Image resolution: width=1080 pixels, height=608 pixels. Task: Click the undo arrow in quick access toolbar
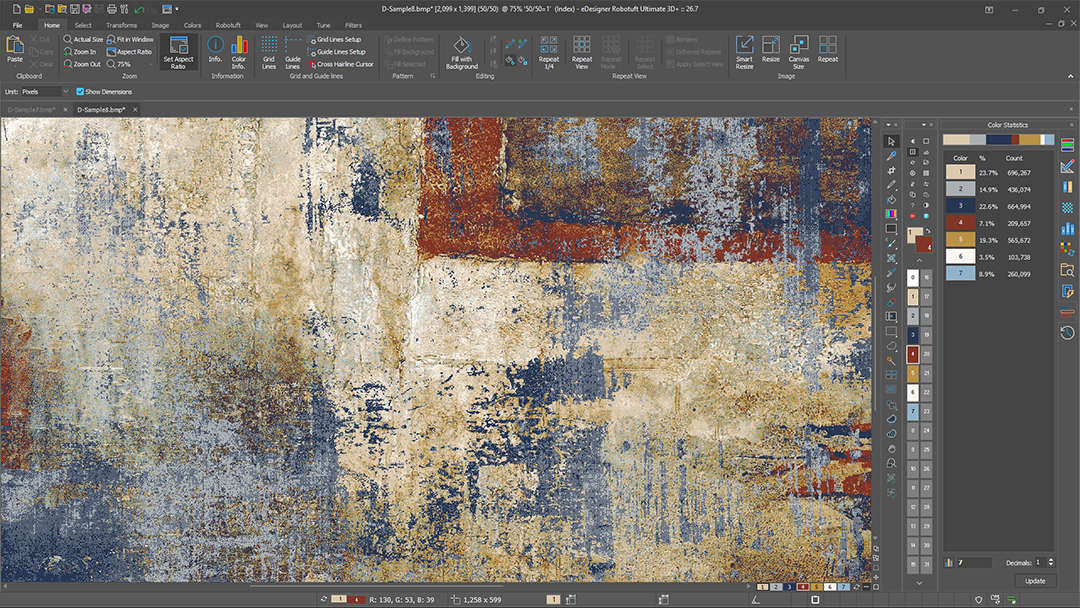pyautogui.click(x=140, y=9)
